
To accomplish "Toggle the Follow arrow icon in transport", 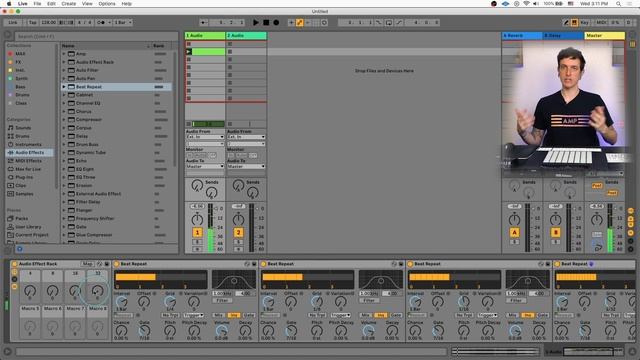I will click(x=204, y=22).
